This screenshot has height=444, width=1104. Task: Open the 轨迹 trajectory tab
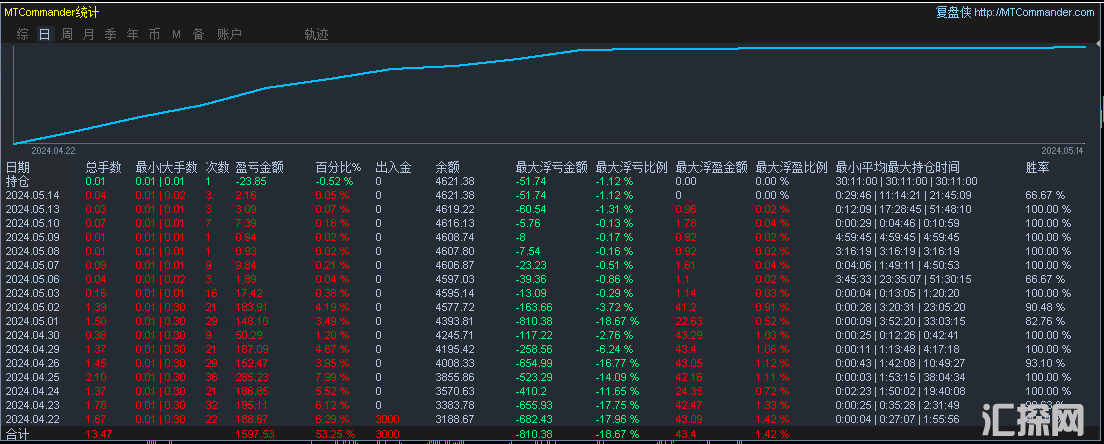(x=316, y=34)
